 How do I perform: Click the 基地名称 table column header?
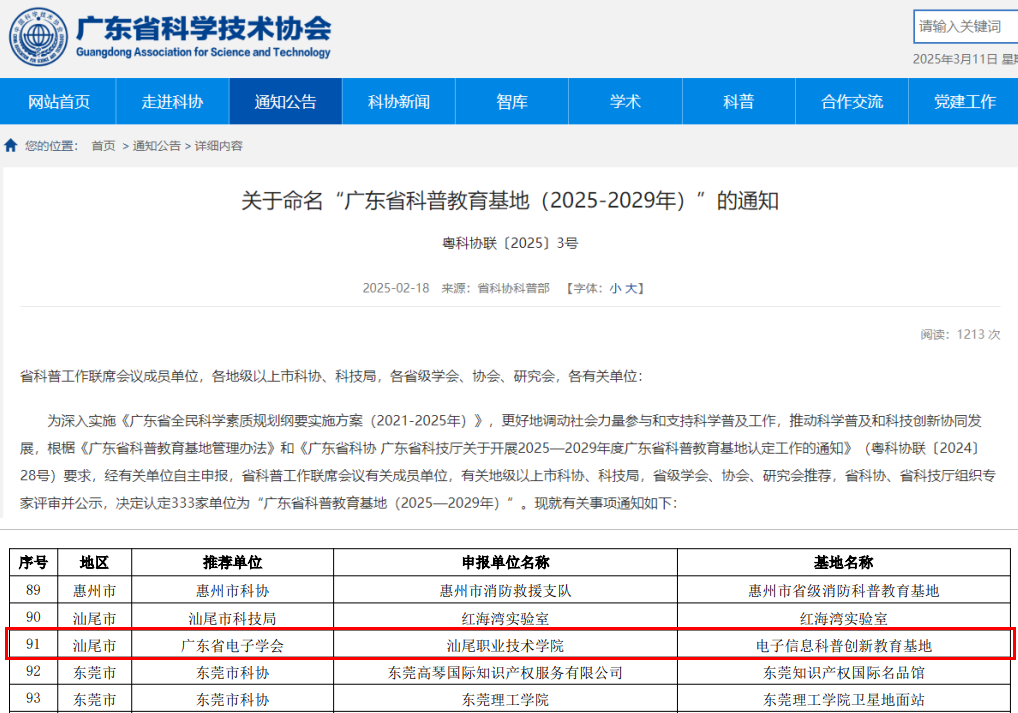[843, 563]
